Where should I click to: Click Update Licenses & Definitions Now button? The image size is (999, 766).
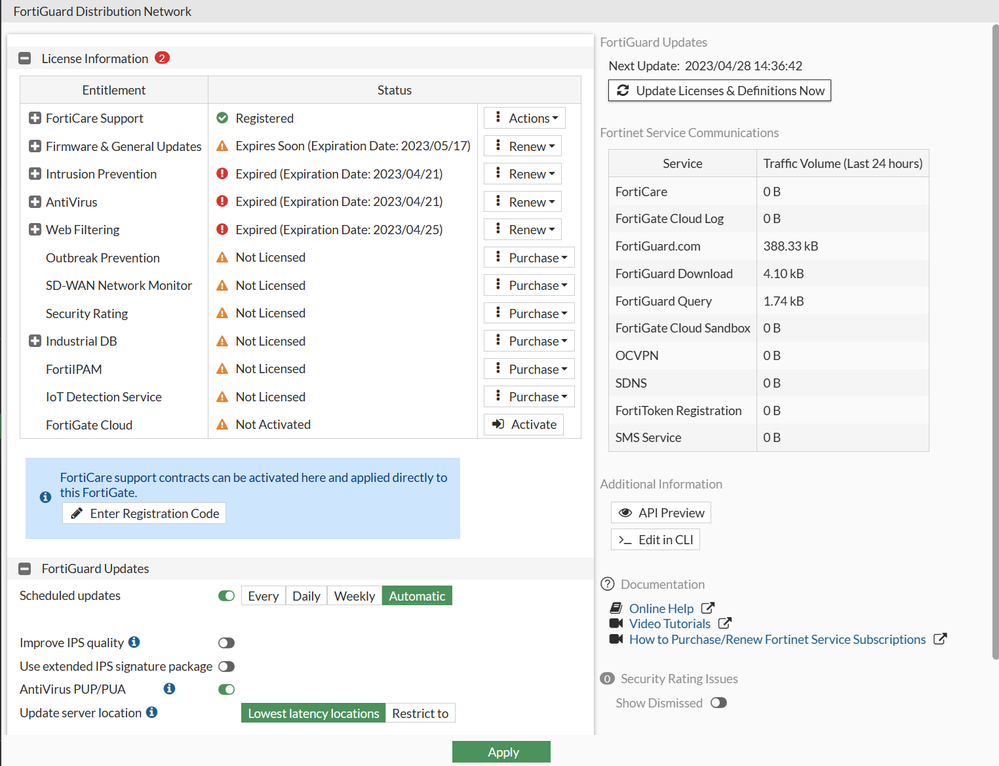pos(720,91)
